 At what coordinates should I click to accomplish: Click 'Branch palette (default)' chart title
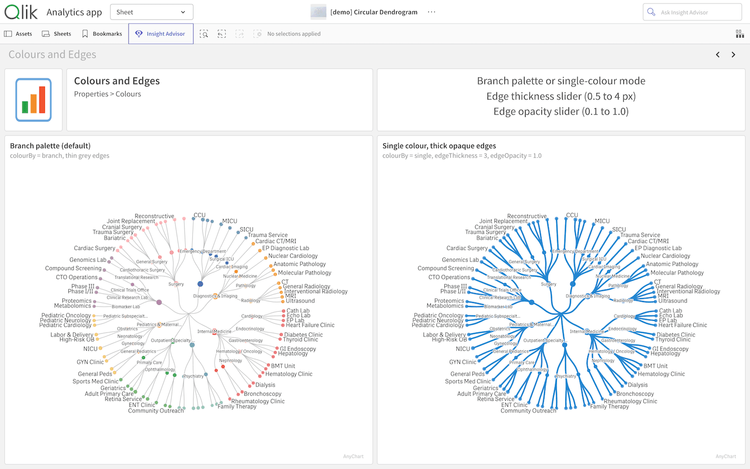50,146
